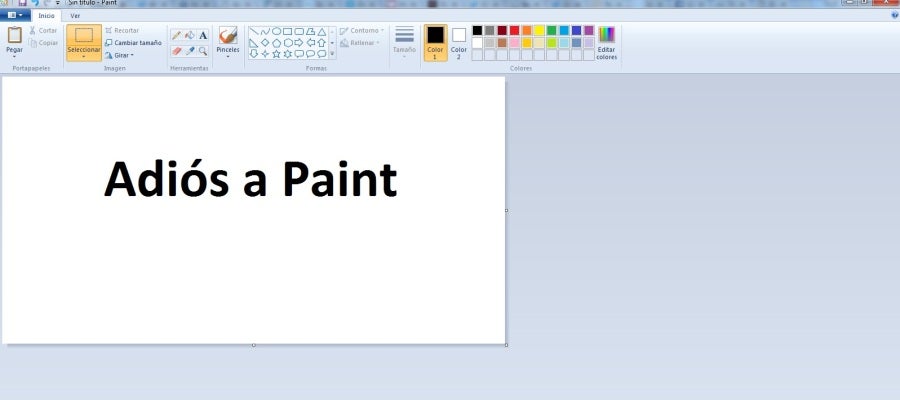The image size is (900, 400).
Task: Click the 'Adiós a Paint' text on canvas
Action: point(250,178)
